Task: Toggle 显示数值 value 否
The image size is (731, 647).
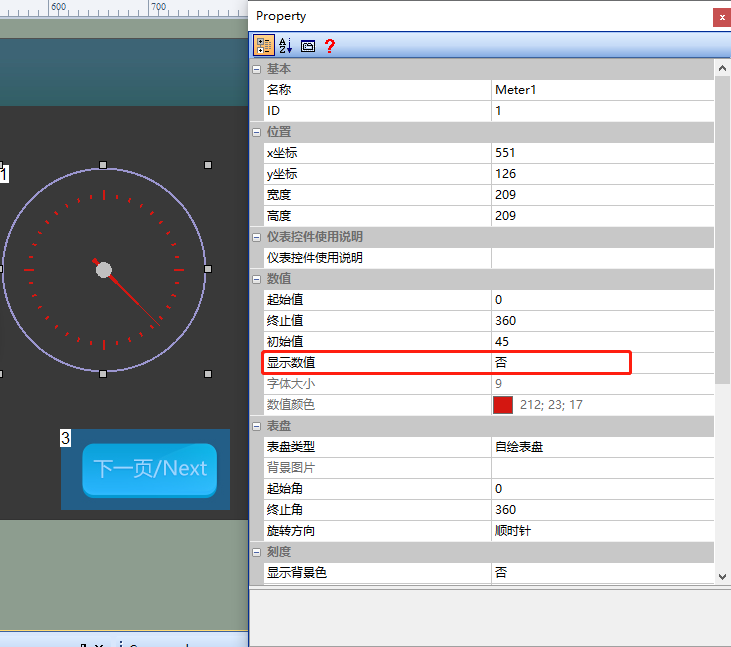Action: [602, 363]
